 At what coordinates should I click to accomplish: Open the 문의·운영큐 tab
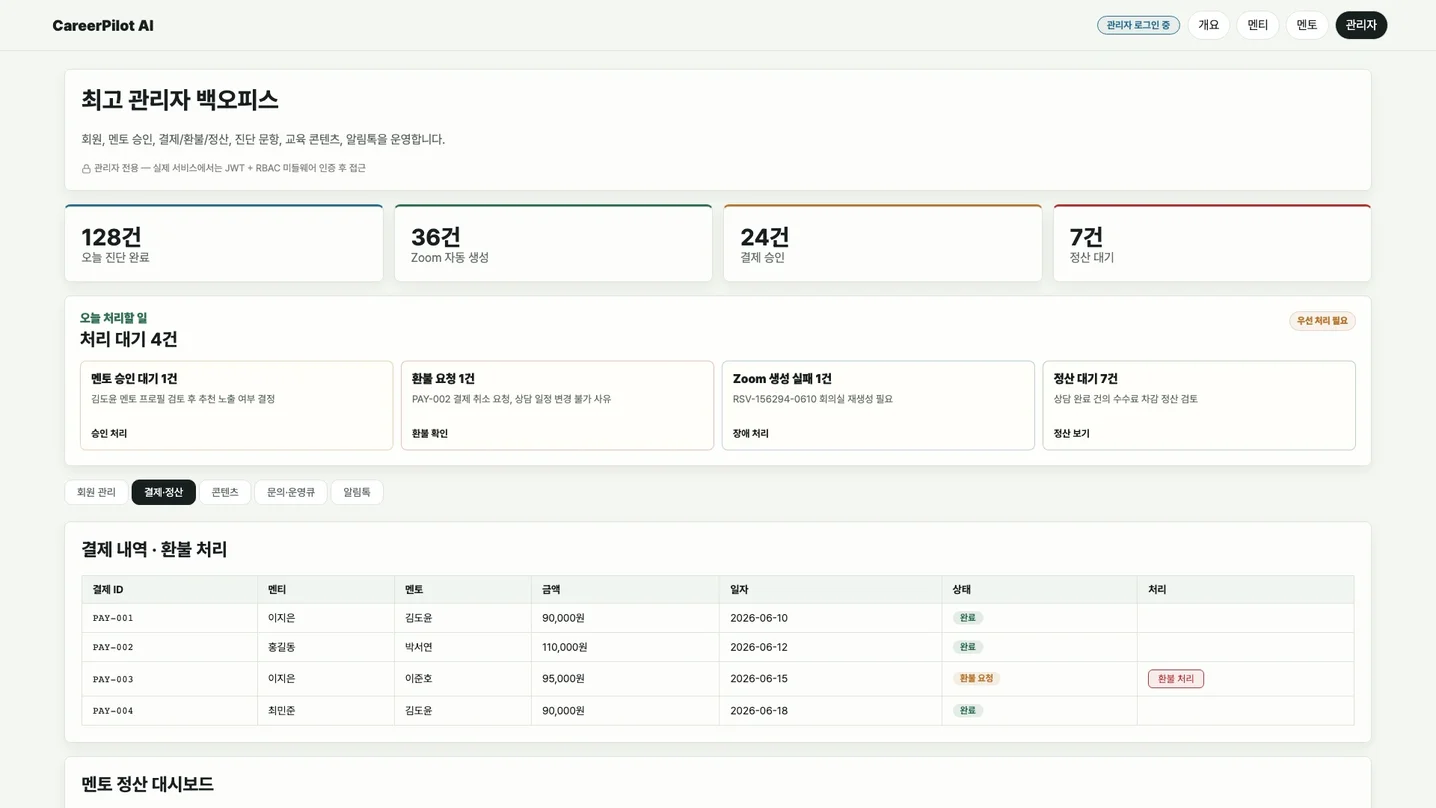click(x=291, y=492)
